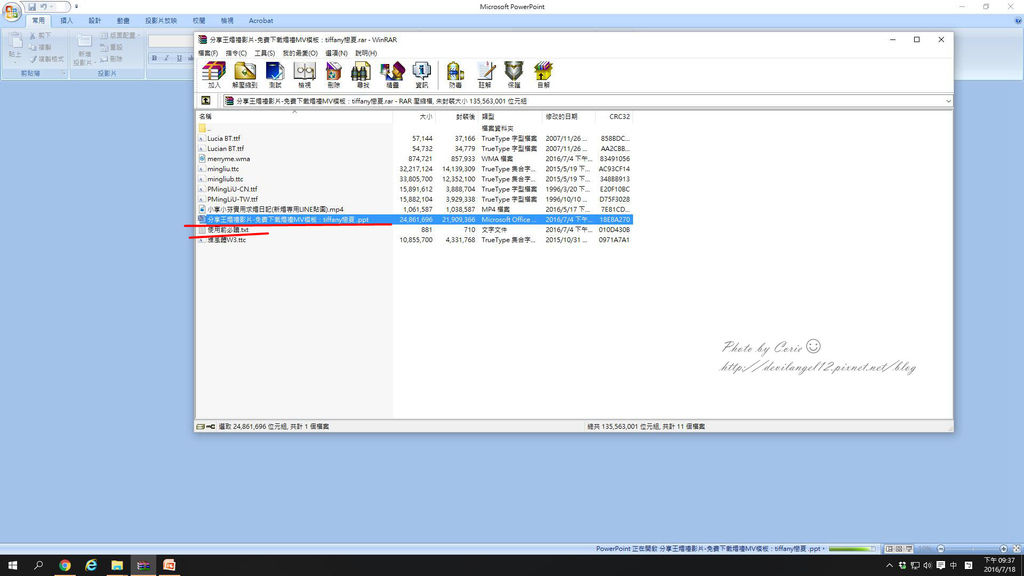The image size is (1024, 576).
Task: Open Google Chrome from the taskbar
Action: pyautogui.click(x=65, y=566)
